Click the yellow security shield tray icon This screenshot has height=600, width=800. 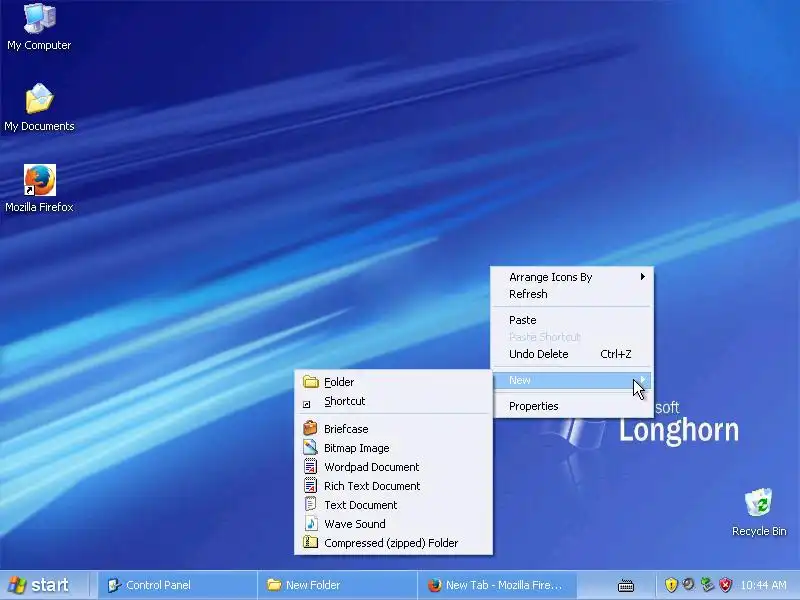tap(671, 585)
